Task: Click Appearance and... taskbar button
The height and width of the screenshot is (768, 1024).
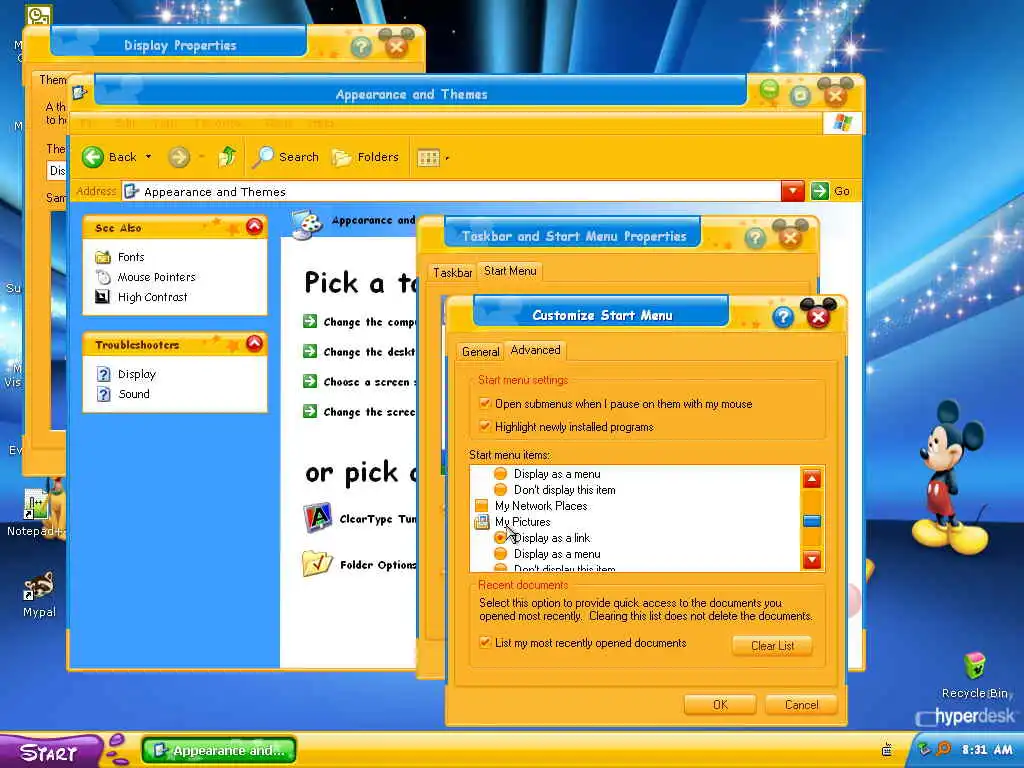Action: (x=219, y=750)
